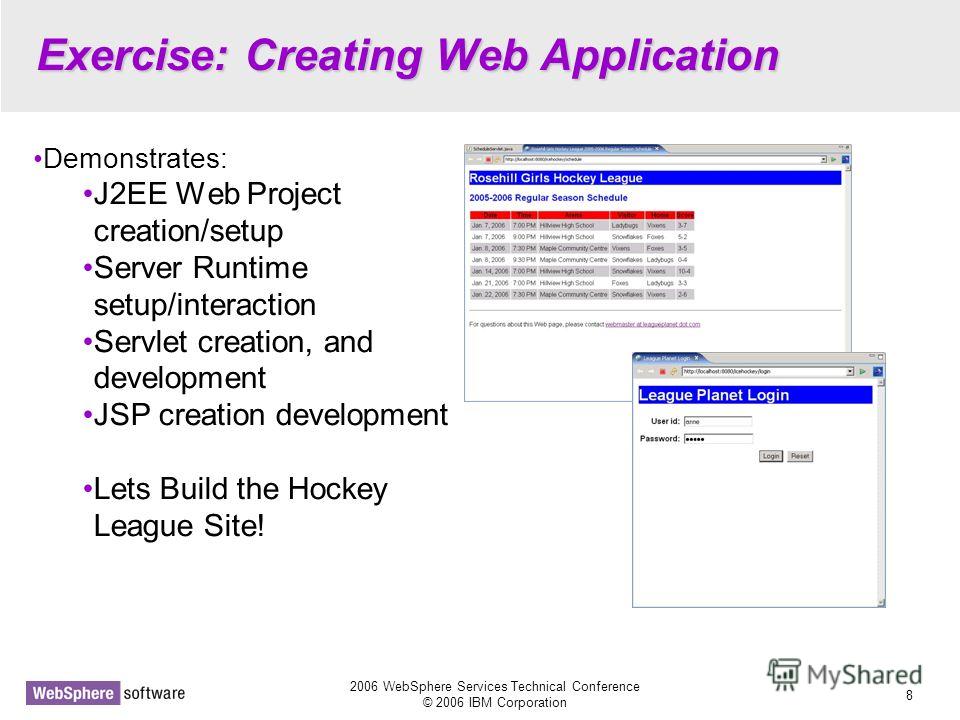Click the Login button
The height and width of the screenshot is (720, 960).
(x=771, y=456)
